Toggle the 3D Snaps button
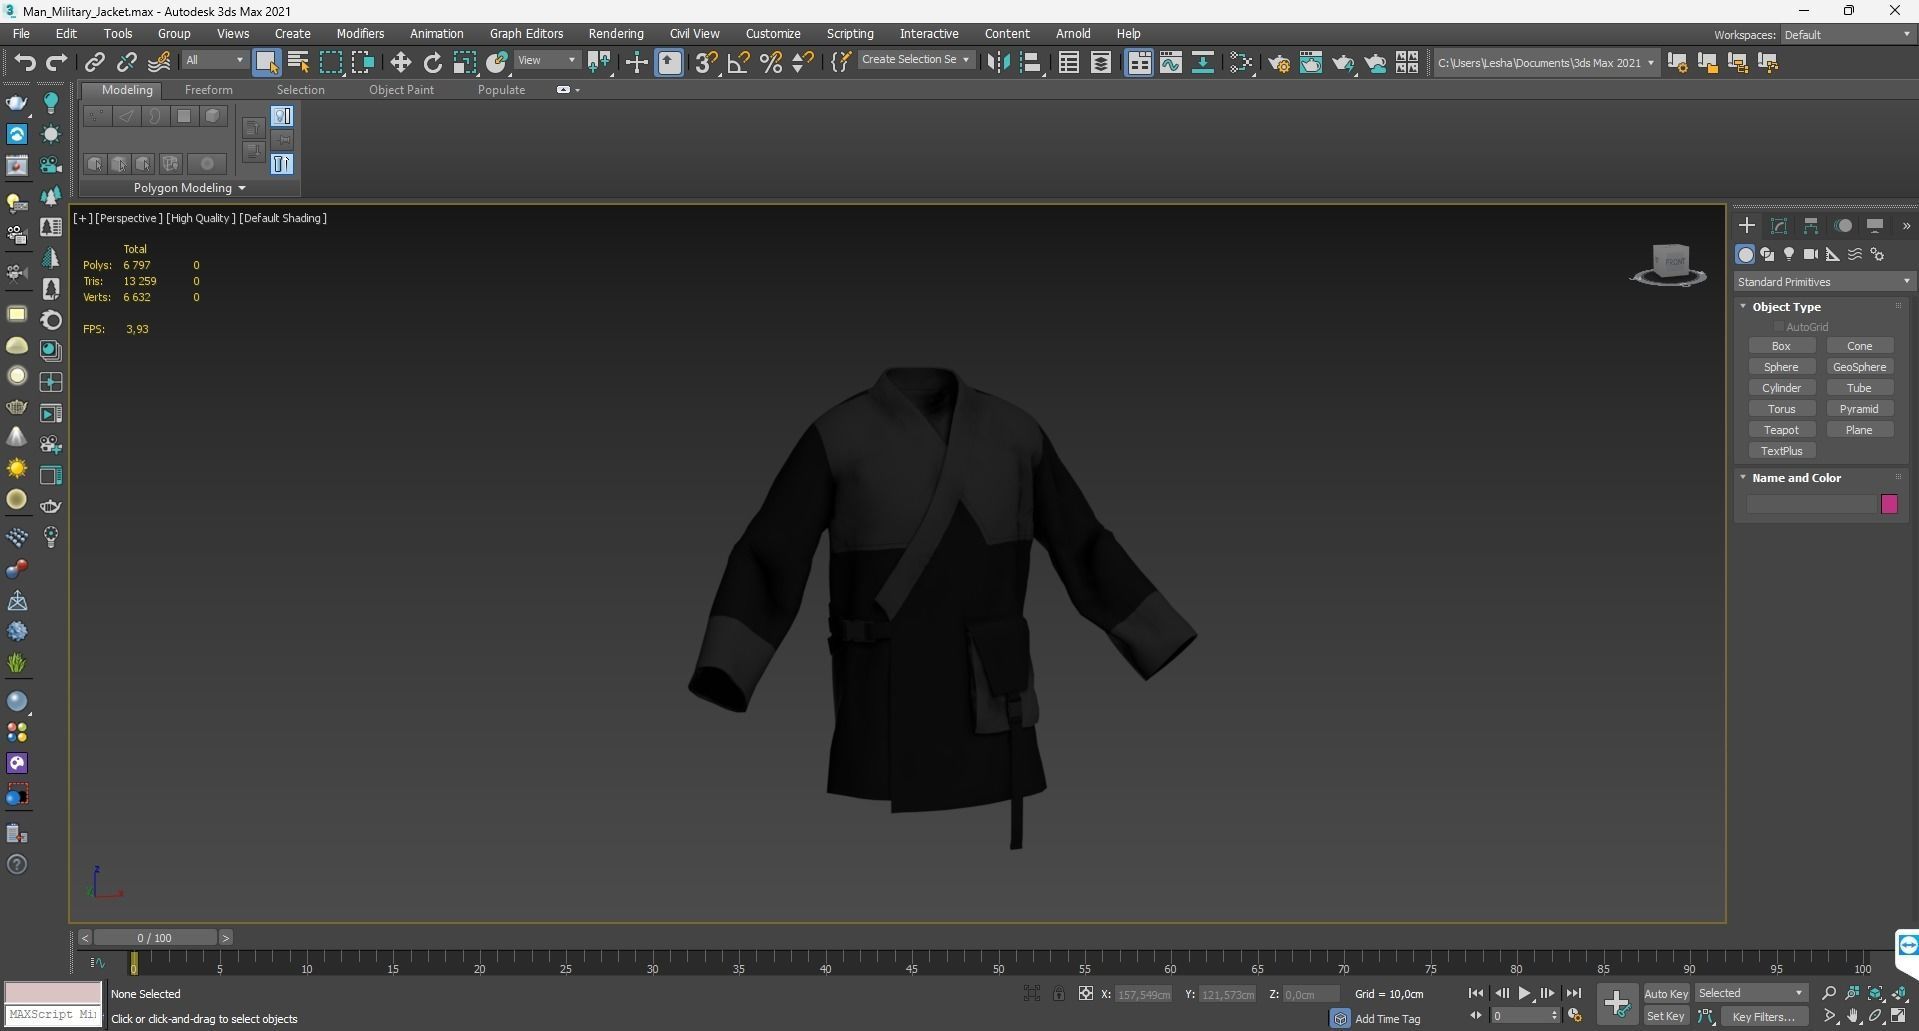Viewport: 1919px width, 1031px height. [x=706, y=63]
